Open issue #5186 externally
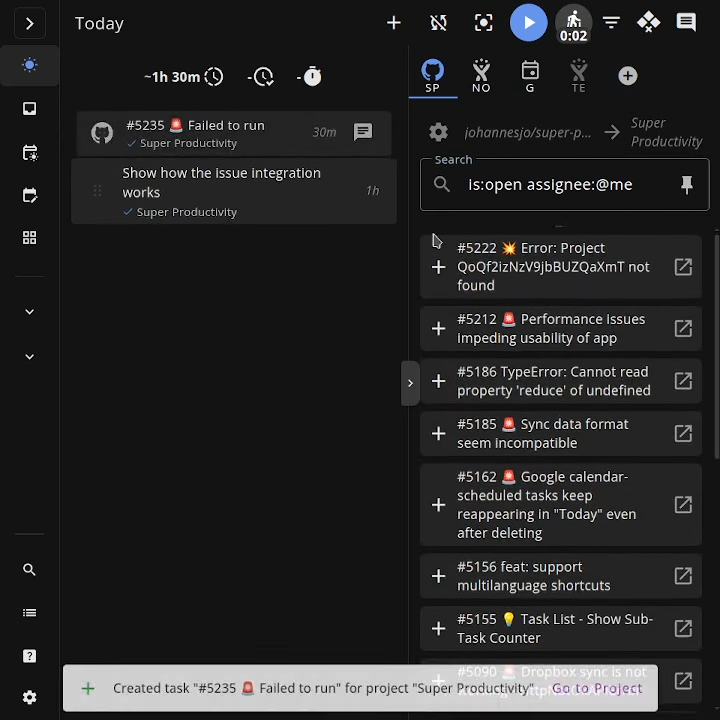 [x=683, y=381]
